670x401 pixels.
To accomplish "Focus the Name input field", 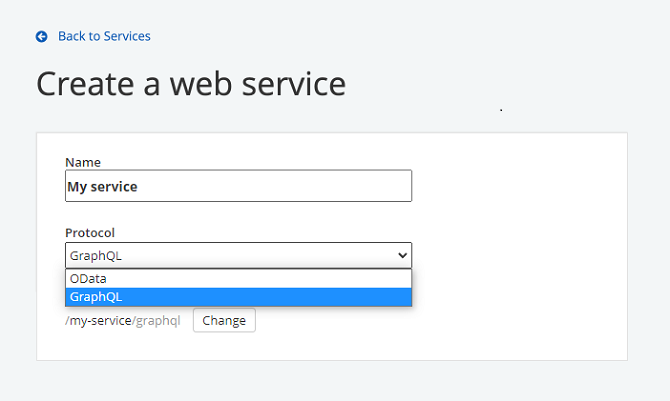I will (238, 186).
